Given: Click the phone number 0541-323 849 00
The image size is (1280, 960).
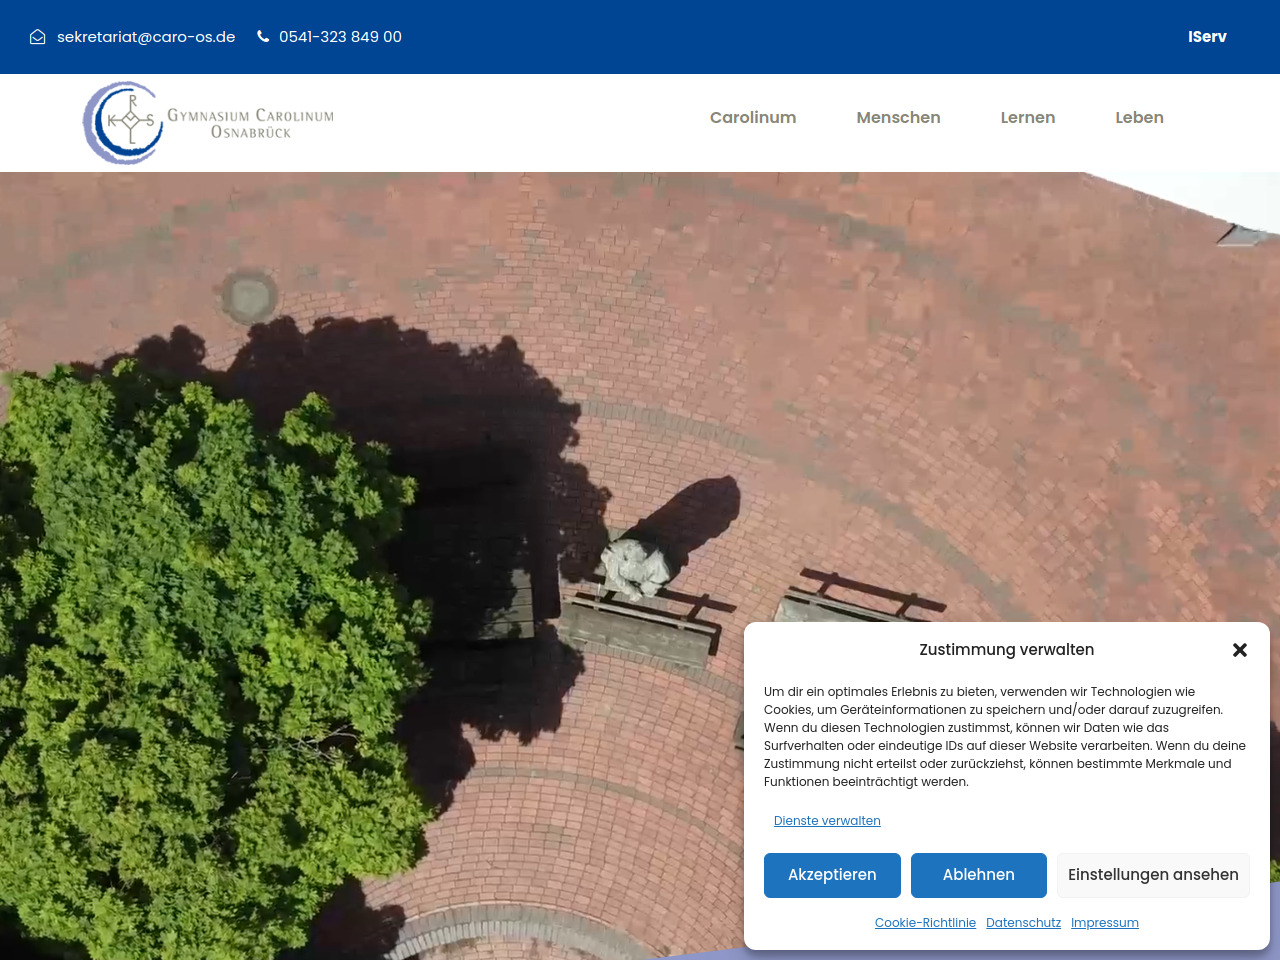Looking at the screenshot, I should tap(340, 37).
